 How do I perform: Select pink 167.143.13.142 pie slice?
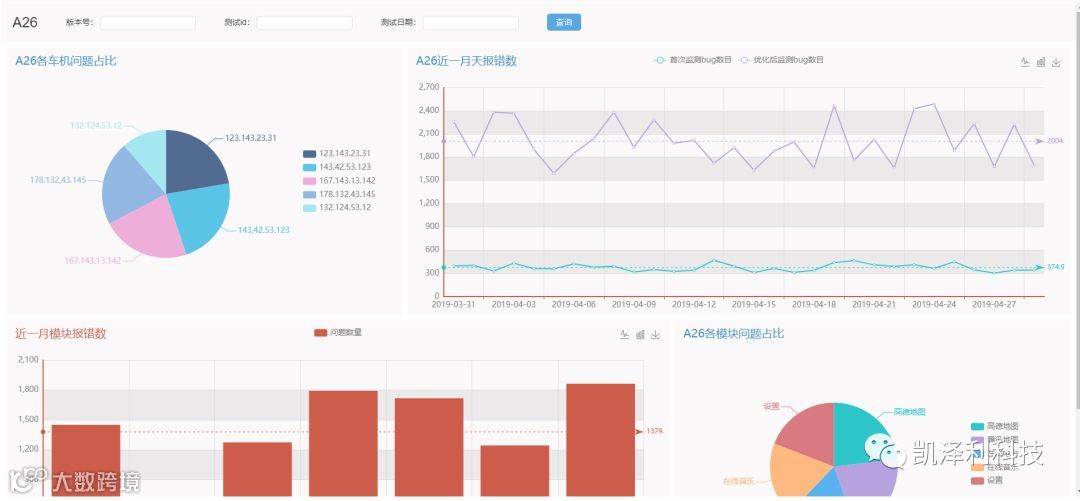click(x=152, y=227)
